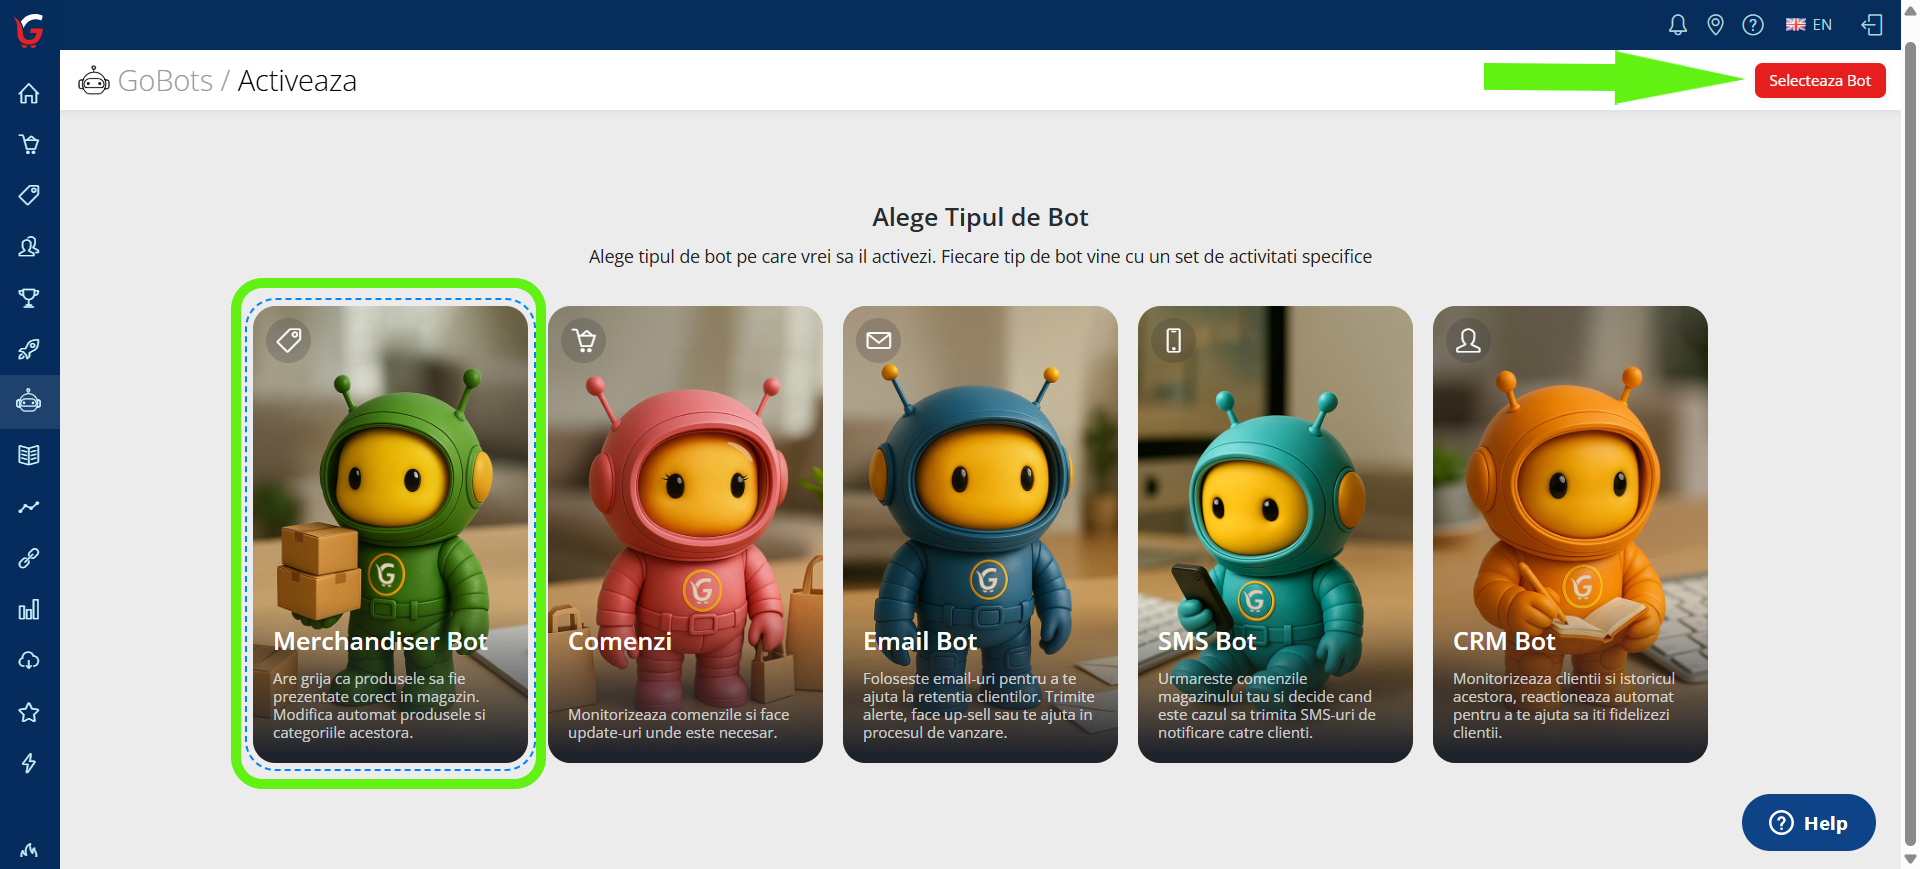Open the rocket icon in sidebar
Screen dimensions: 1920x869
tap(29, 349)
